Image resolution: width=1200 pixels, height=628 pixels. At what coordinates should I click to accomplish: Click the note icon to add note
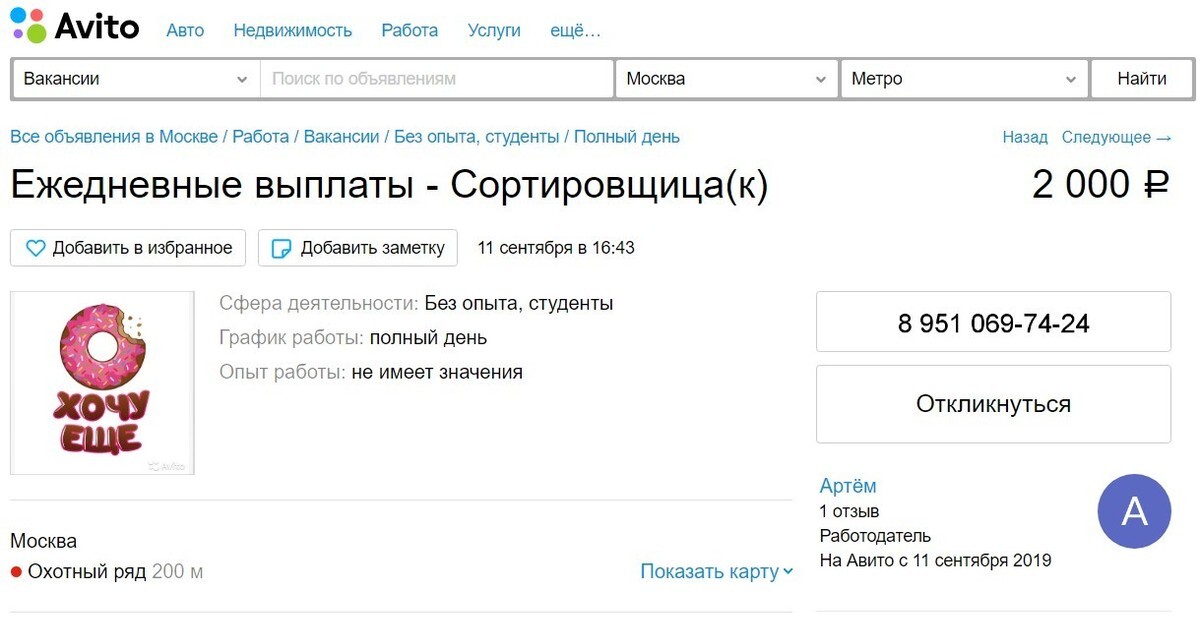283,248
